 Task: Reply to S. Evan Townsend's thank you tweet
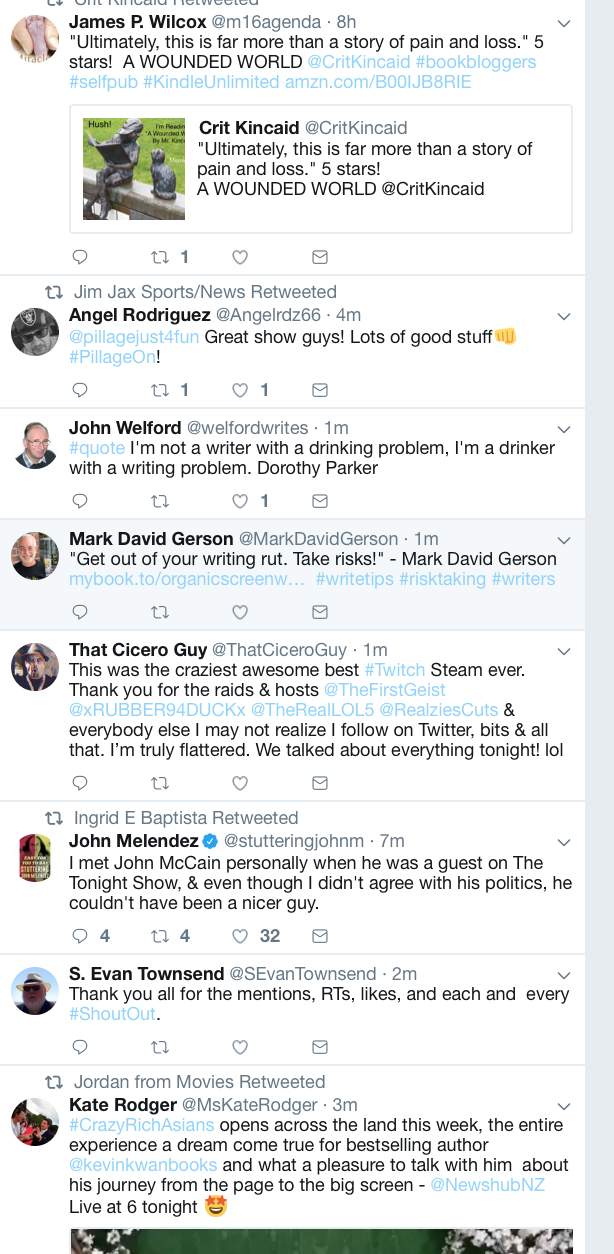click(x=81, y=1047)
